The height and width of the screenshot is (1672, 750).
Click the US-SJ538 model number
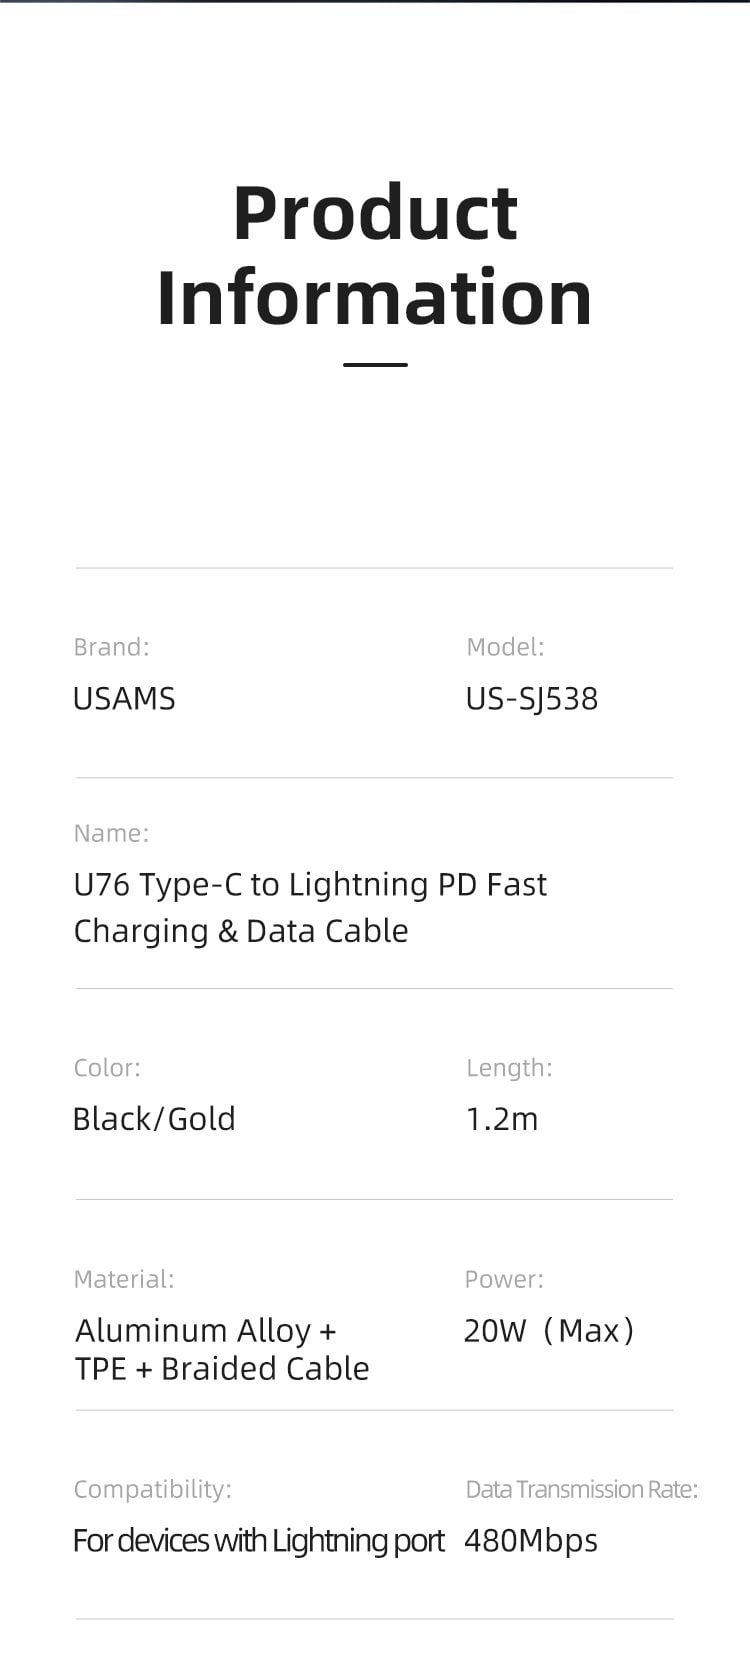[x=532, y=698]
